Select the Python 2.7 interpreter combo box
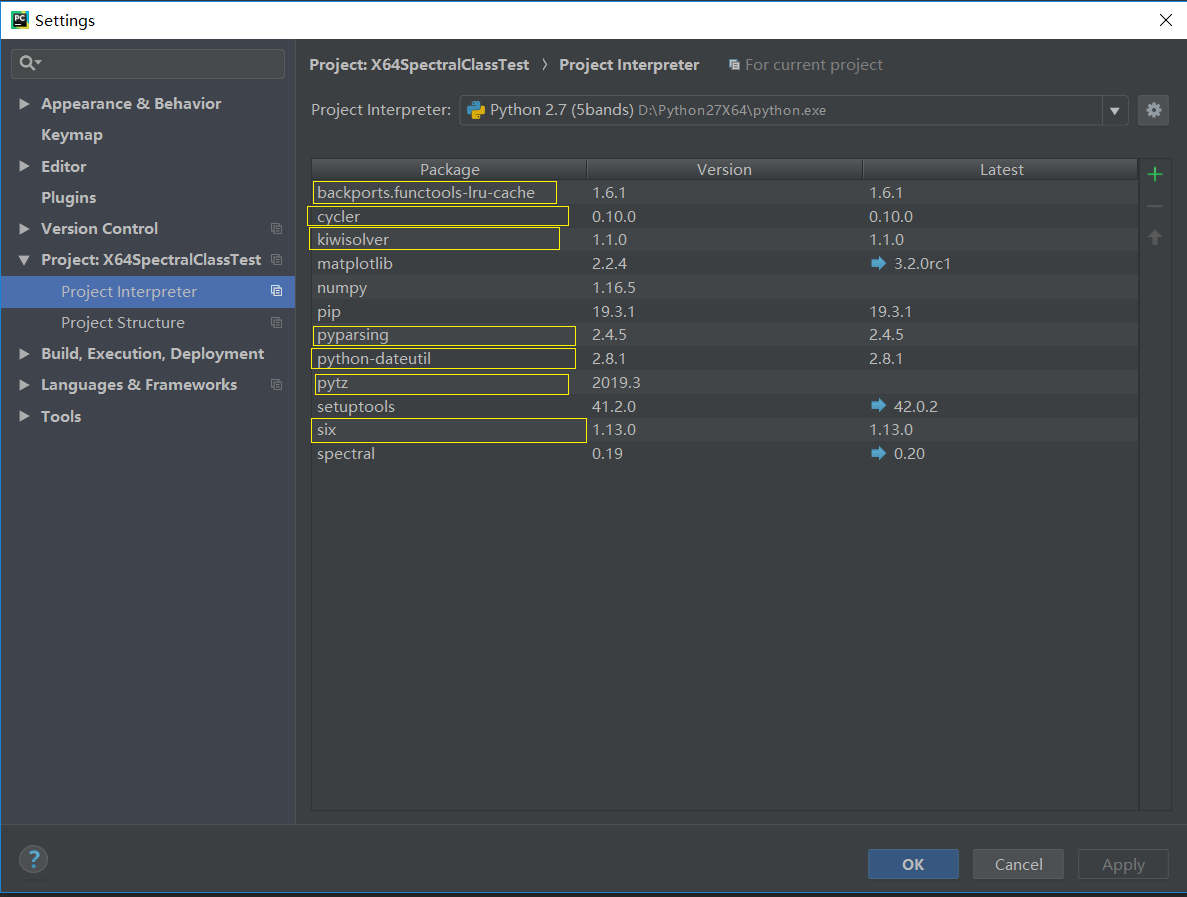Screen dimensions: 1187x897 point(793,111)
